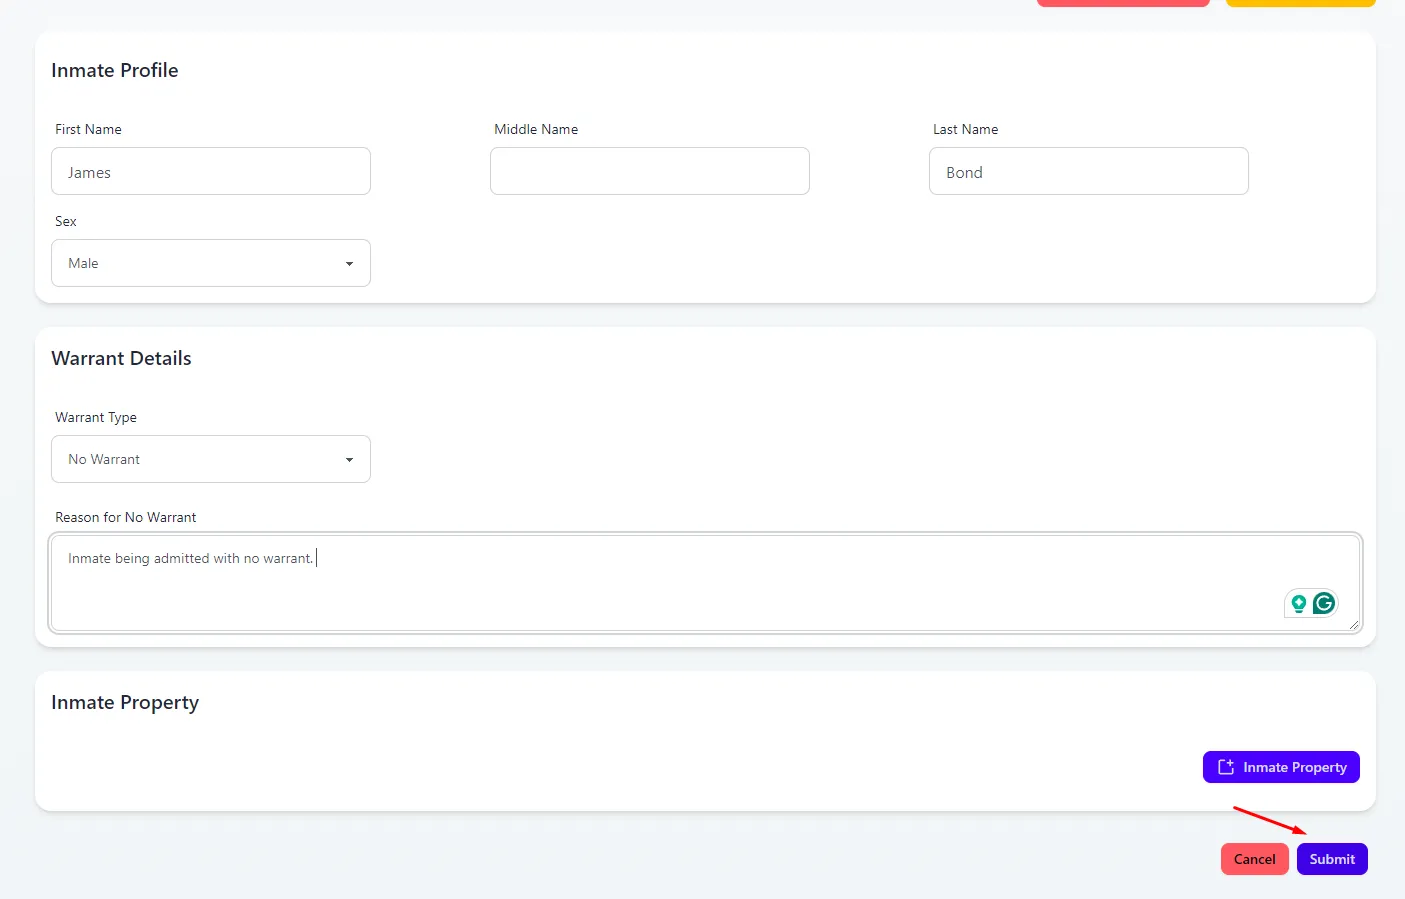This screenshot has height=899, width=1405.
Task: Click the 'Warrant Details' section heading
Action: pyautogui.click(x=121, y=358)
